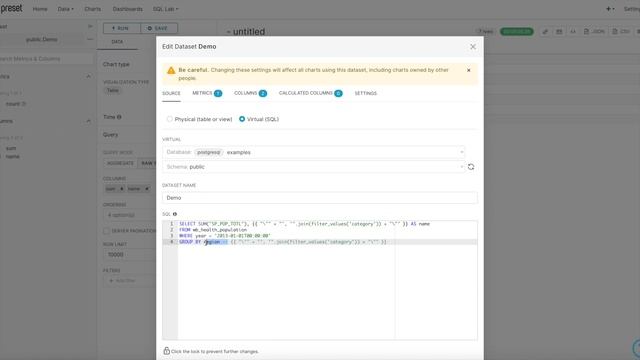The height and width of the screenshot is (360, 640).
Task: Toggle Server Pagination checkbox
Action: tap(107, 231)
